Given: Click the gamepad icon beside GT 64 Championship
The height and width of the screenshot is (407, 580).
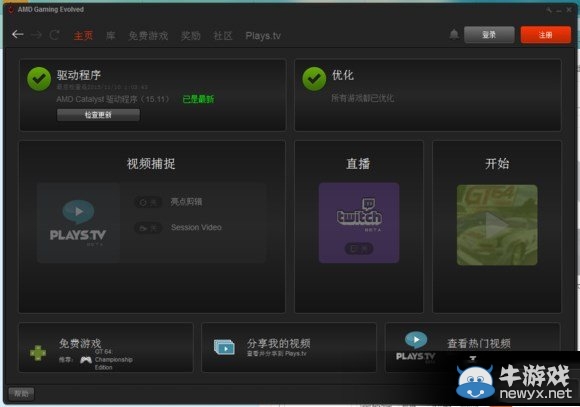Looking at the screenshot, I should coord(86,359).
